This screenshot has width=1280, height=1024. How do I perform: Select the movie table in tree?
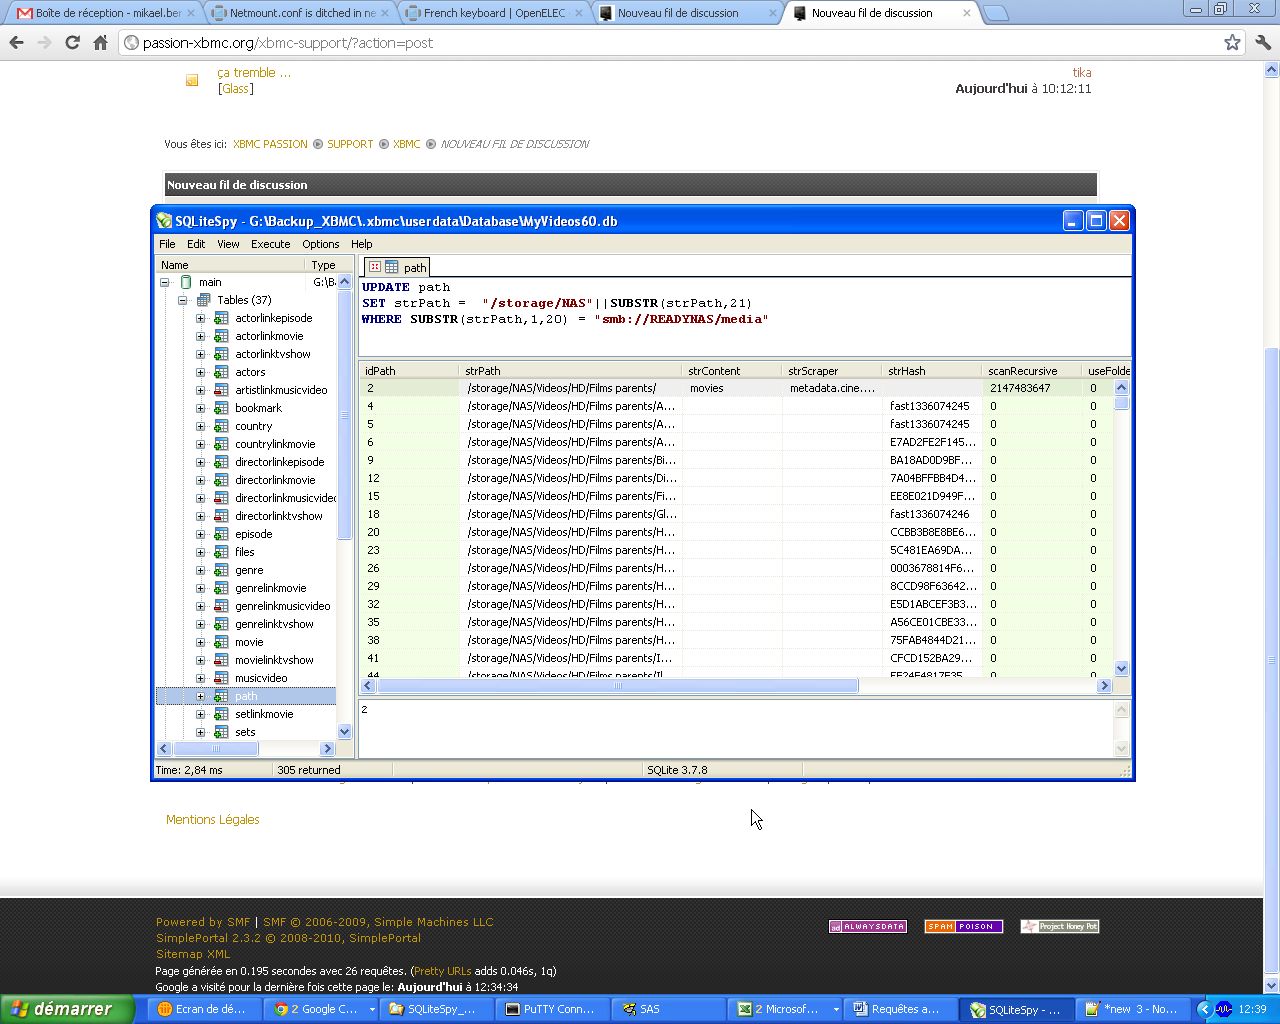click(x=249, y=642)
